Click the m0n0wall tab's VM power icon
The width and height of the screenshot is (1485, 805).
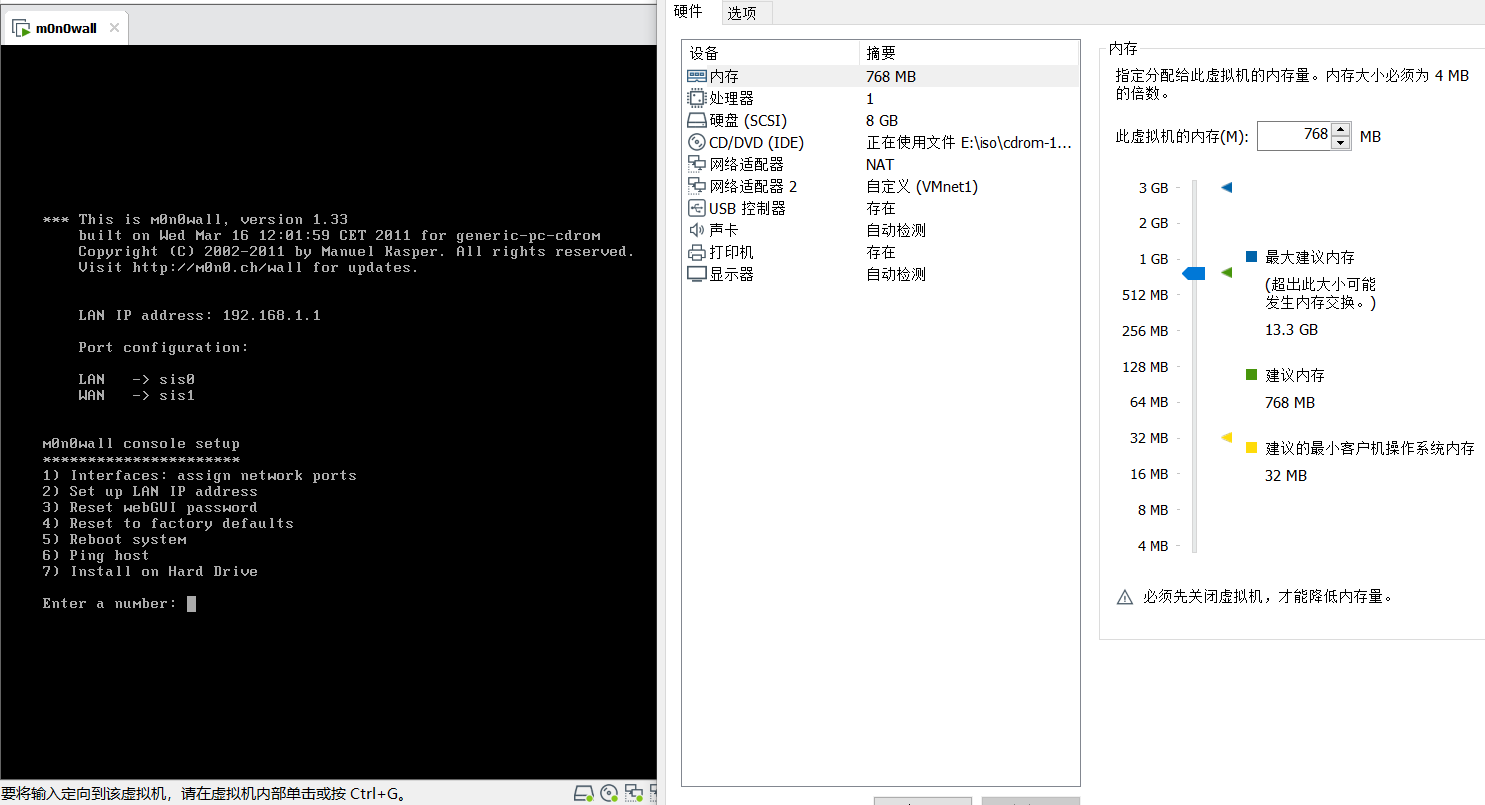click(21, 28)
